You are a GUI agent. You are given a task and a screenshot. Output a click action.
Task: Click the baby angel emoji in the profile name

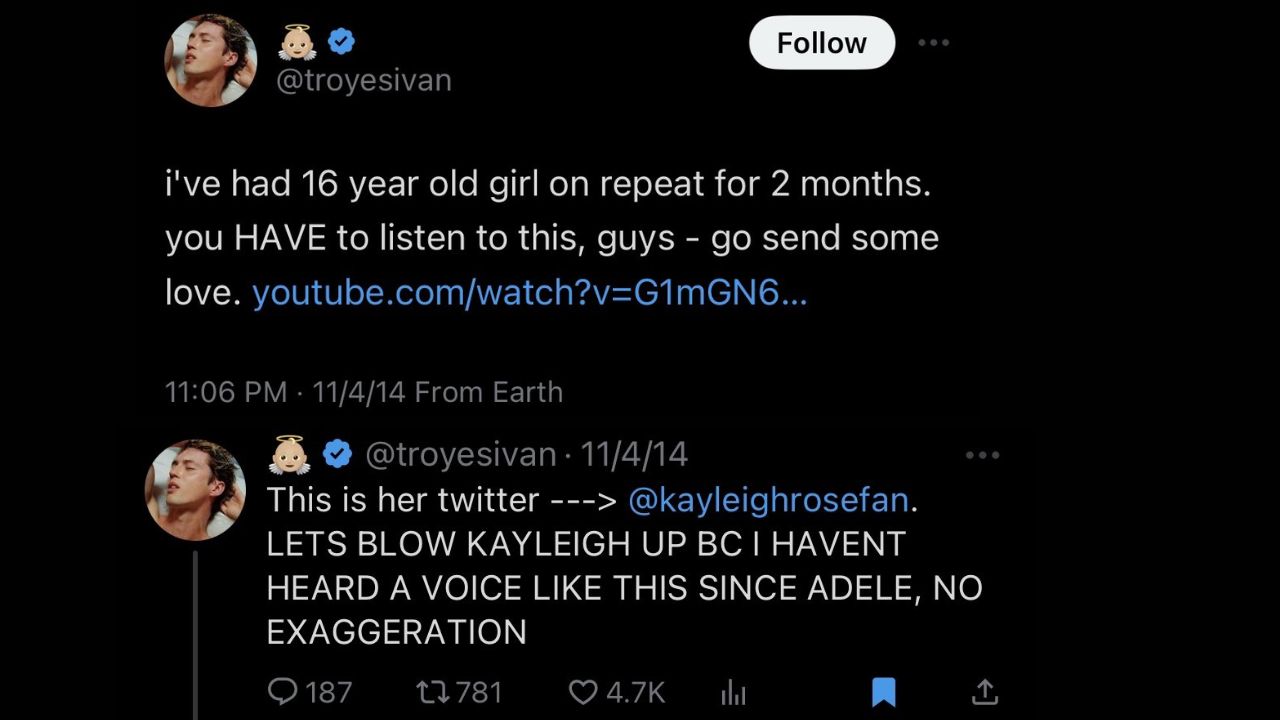[x=297, y=41]
